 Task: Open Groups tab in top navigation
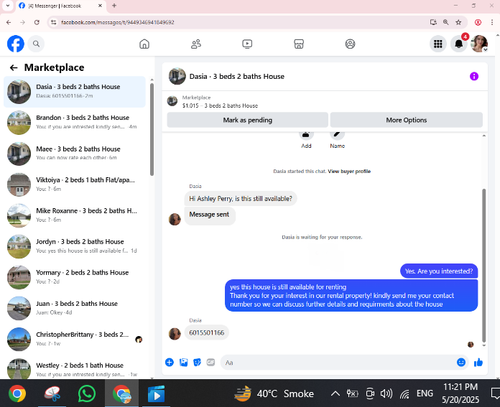click(x=350, y=44)
